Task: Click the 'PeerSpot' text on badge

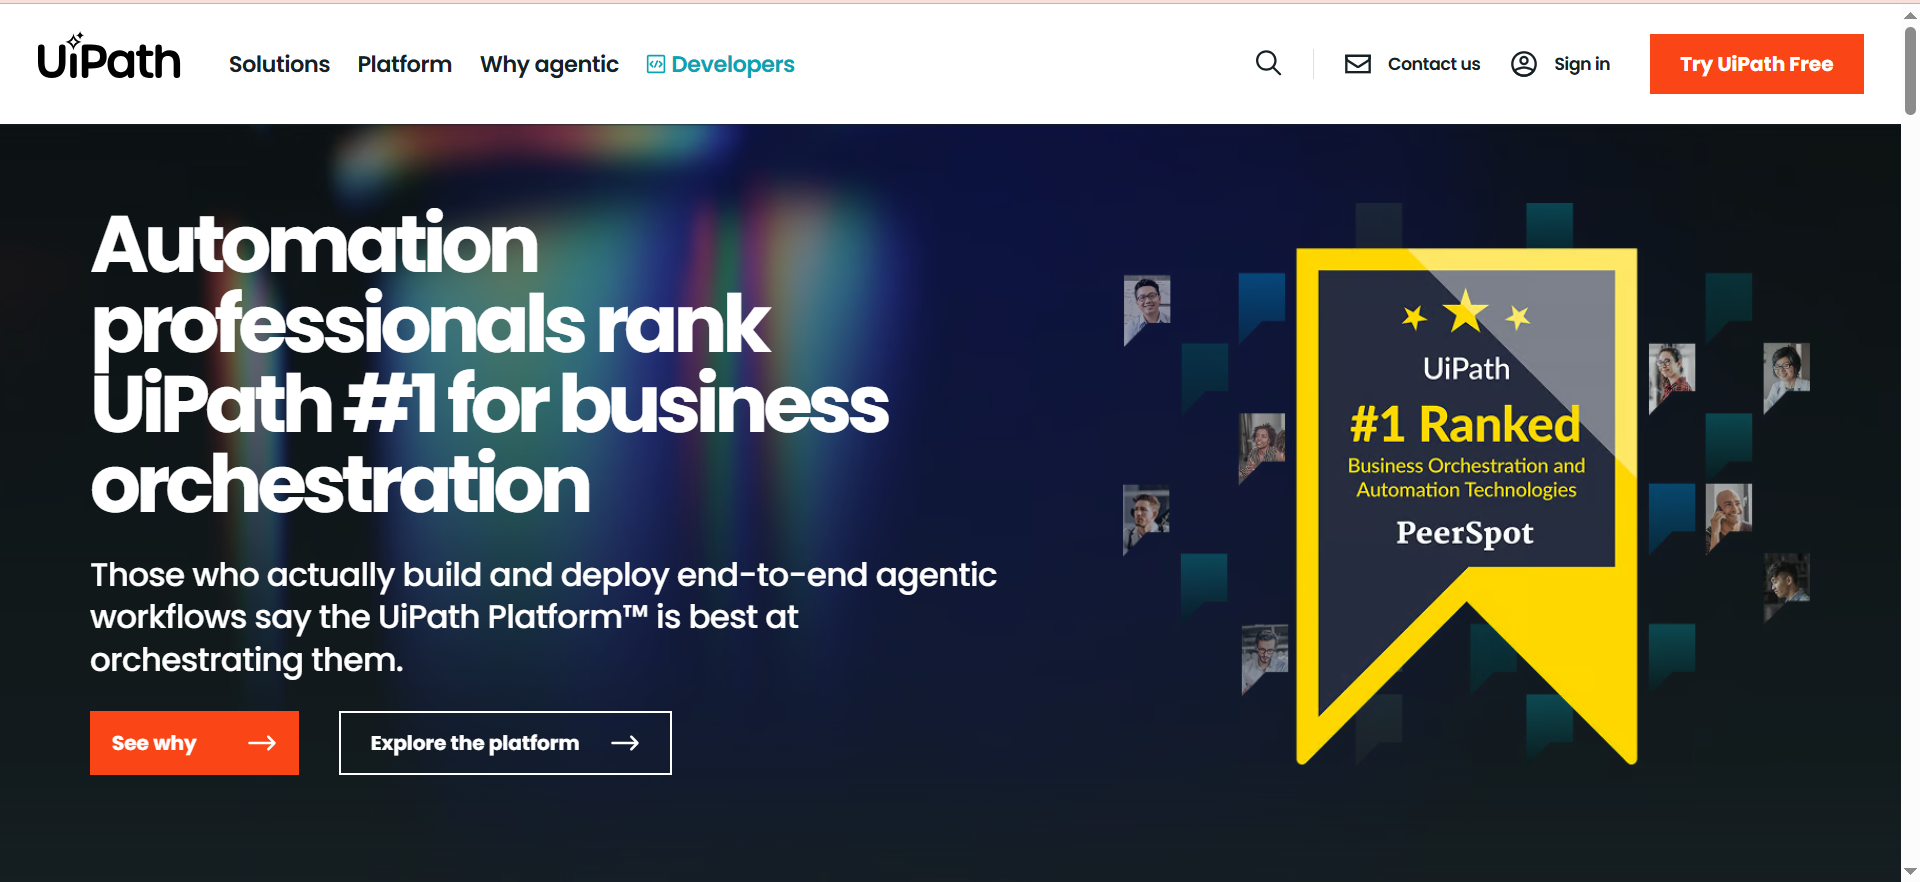Action: (x=1465, y=533)
